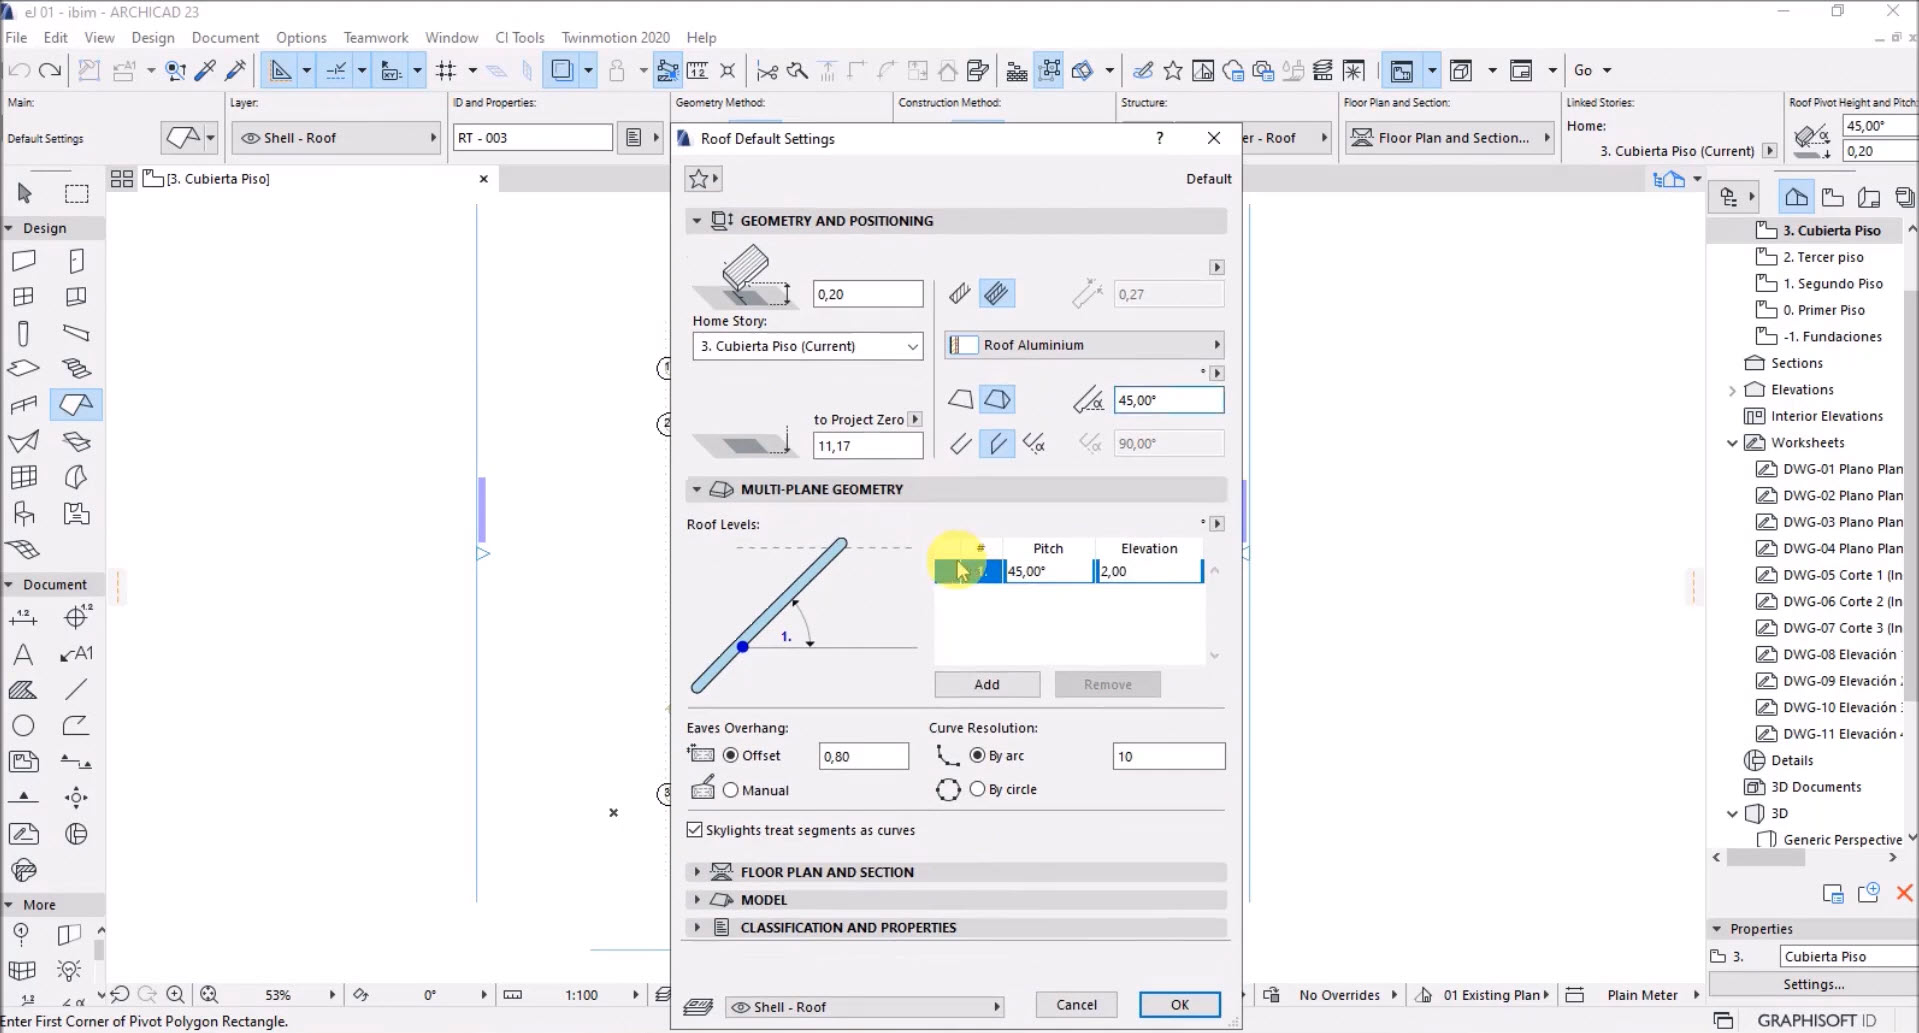Viewport: 1919px width, 1033px height.
Task: Click the Undo arrow in toolbar
Action: (19, 70)
